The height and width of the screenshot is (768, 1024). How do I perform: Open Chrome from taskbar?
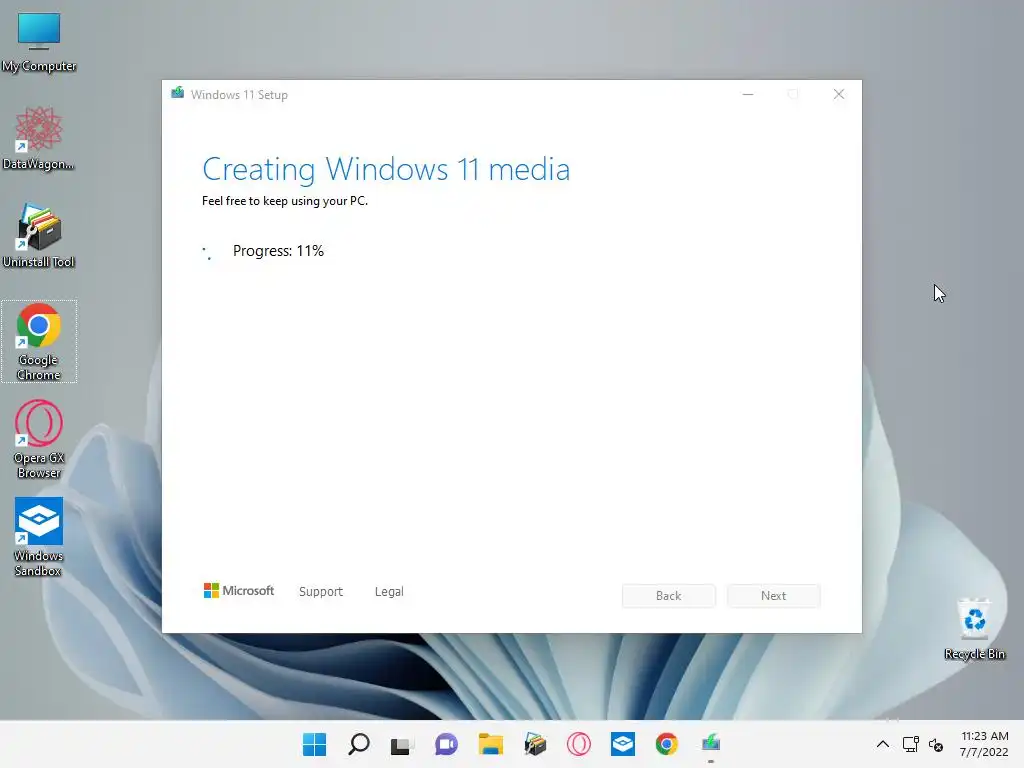[667, 744]
